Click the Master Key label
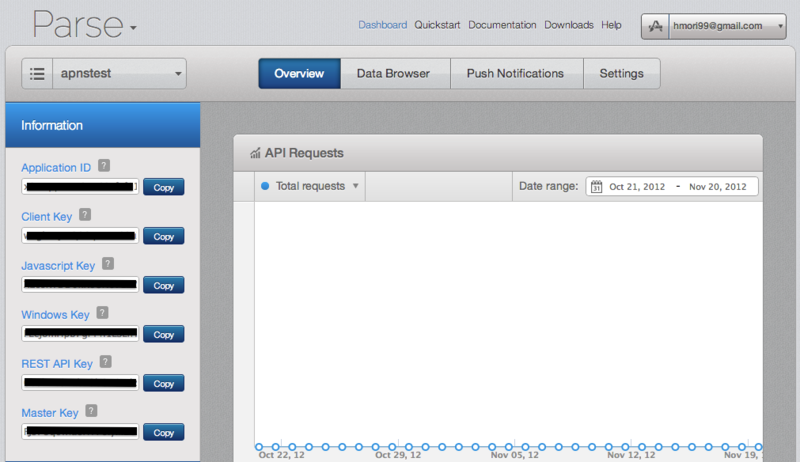800x462 pixels. [49, 413]
